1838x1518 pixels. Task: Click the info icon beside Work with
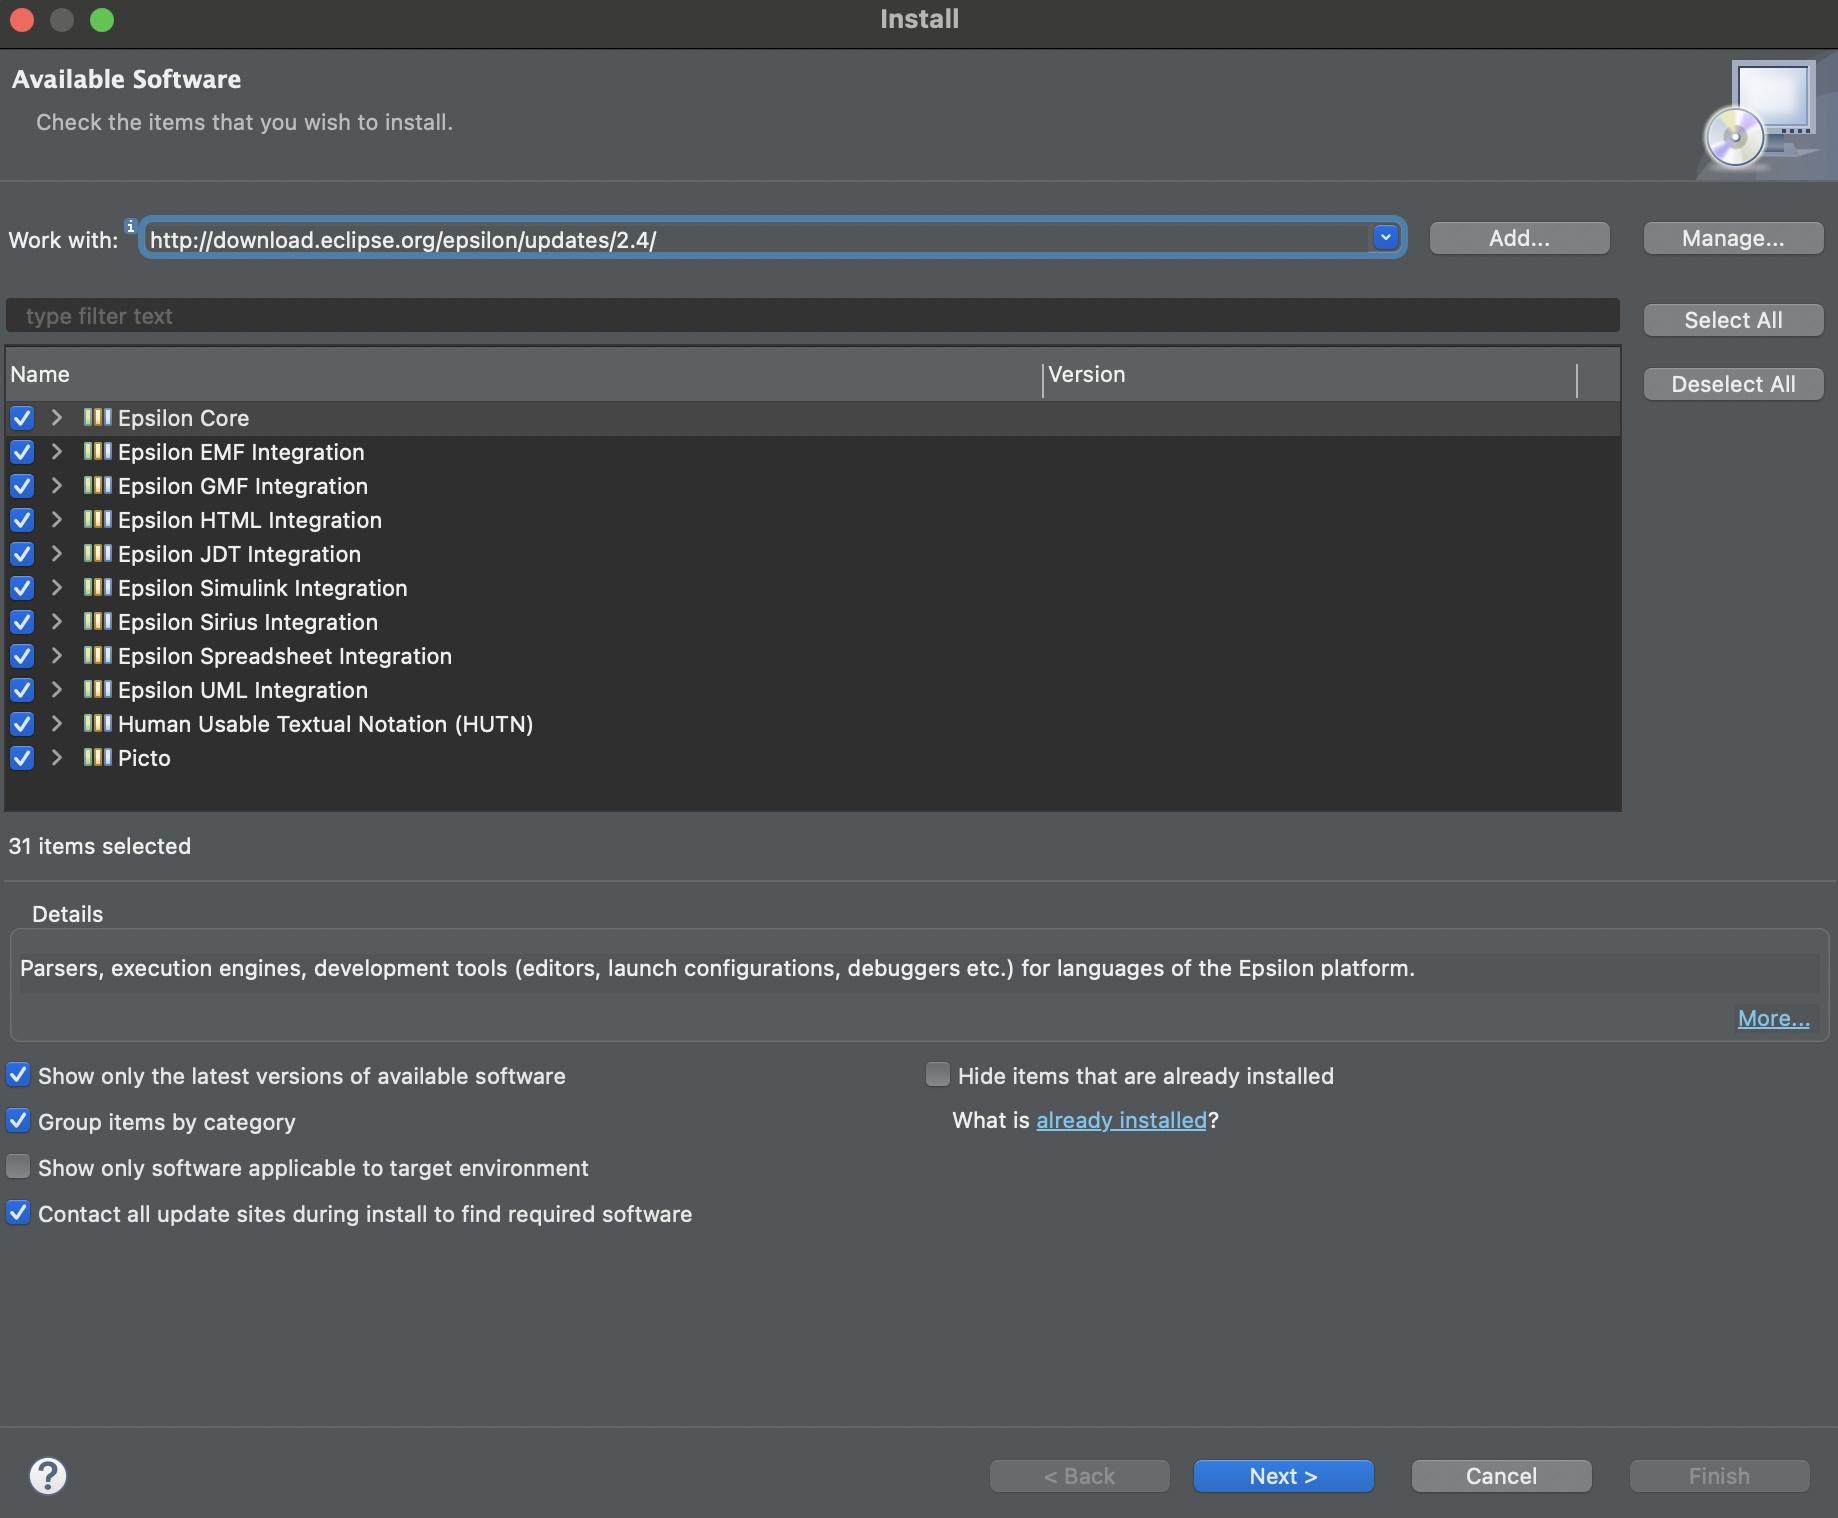click(130, 226)
